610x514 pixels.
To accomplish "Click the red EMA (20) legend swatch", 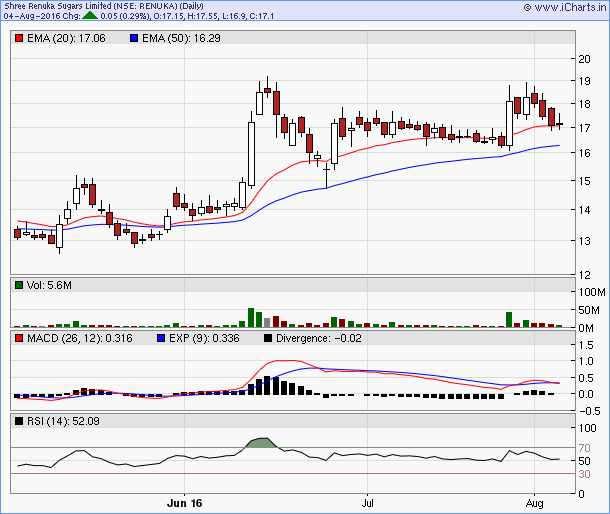I will click(x=18, y=38).
